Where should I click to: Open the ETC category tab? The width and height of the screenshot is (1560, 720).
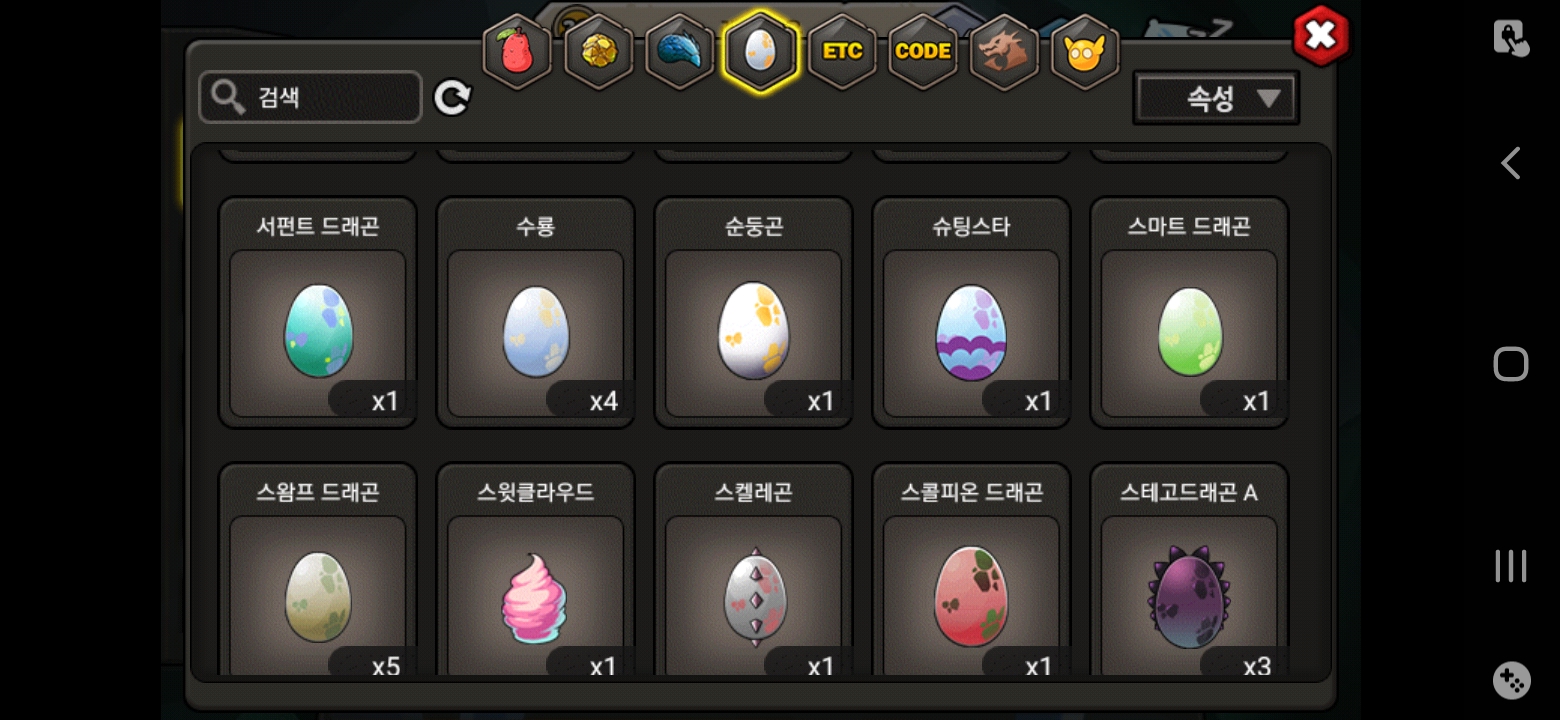pos(842,51)
